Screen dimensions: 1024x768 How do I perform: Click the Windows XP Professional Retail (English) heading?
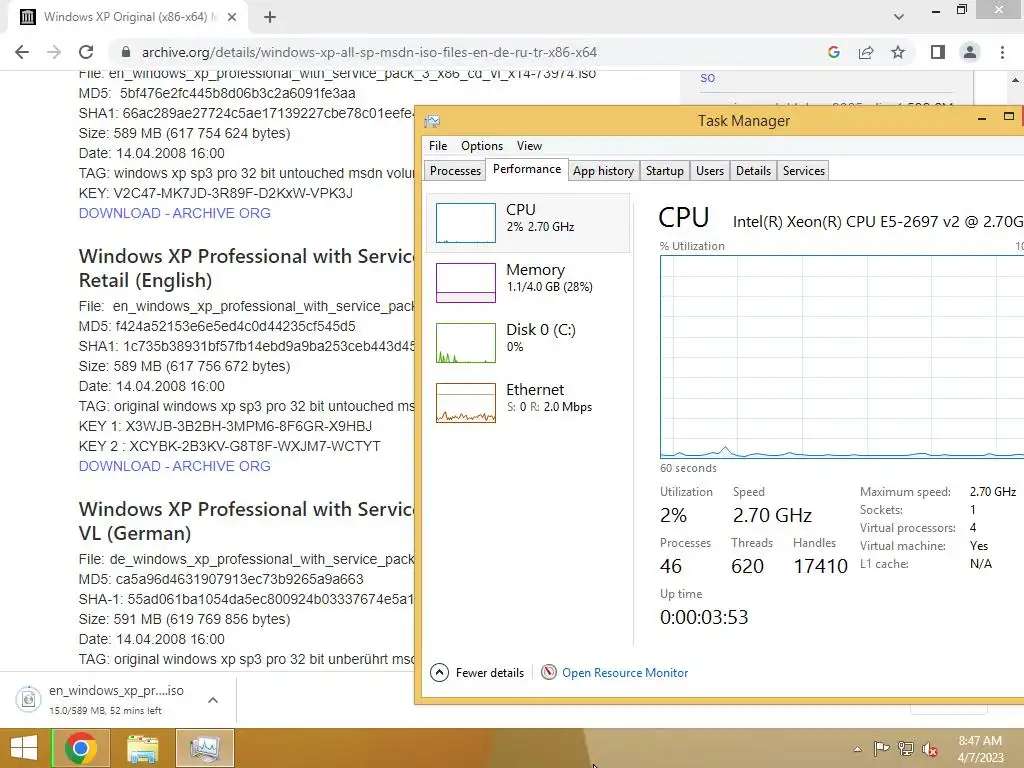click(x=246, y=268)
